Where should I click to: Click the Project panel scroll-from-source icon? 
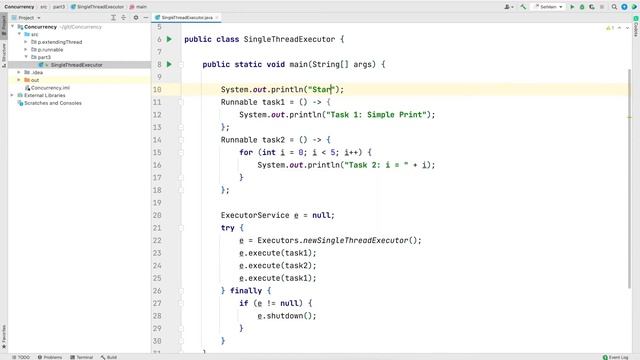[x=113, y=18]
